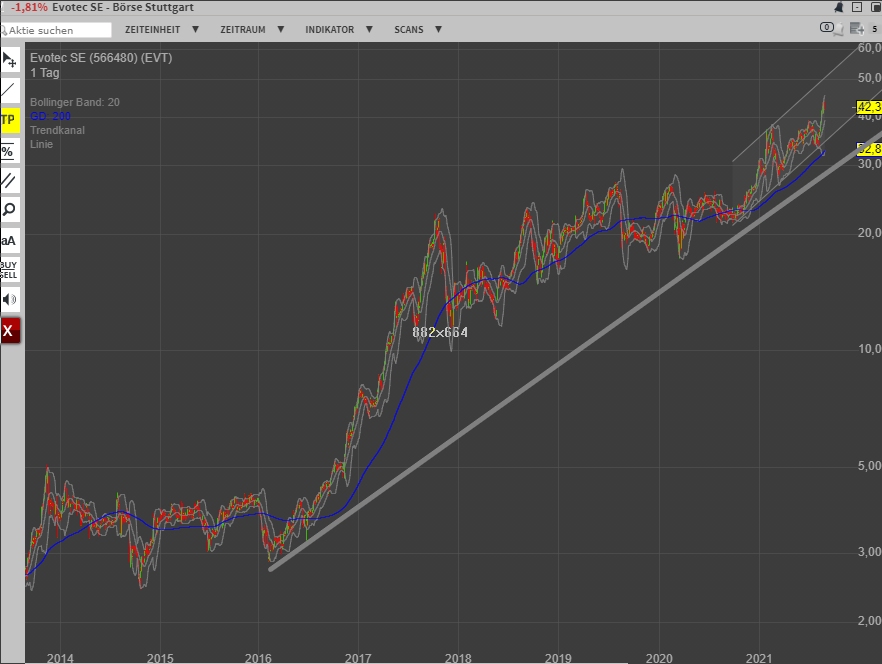Expand the ZEITRAUM dropdown arrow

tap(281, 29)
